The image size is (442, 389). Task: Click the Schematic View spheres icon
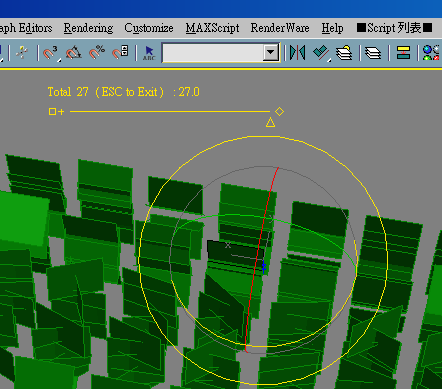point(431,53)
